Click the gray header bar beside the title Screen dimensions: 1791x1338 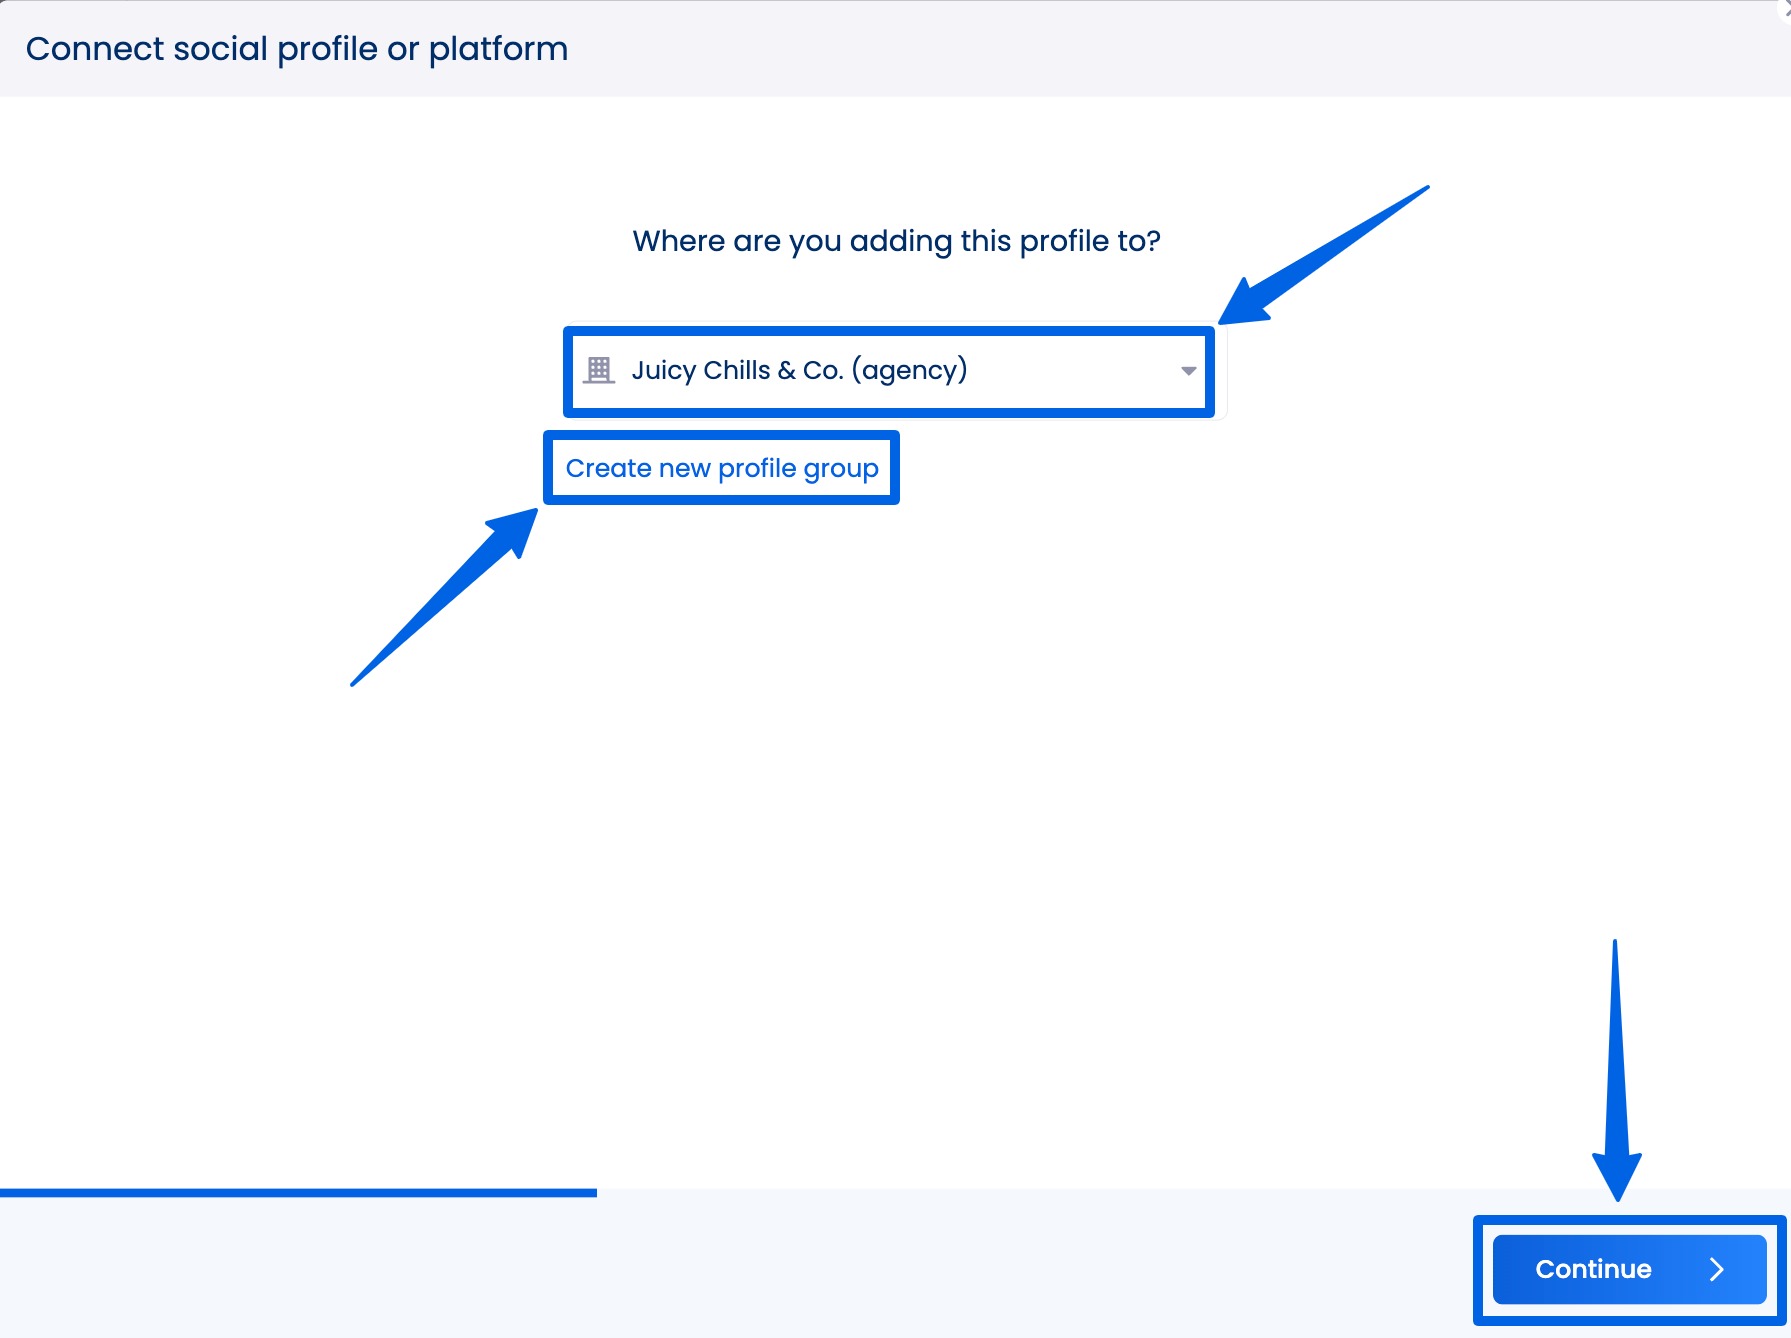coord(1100,49)
